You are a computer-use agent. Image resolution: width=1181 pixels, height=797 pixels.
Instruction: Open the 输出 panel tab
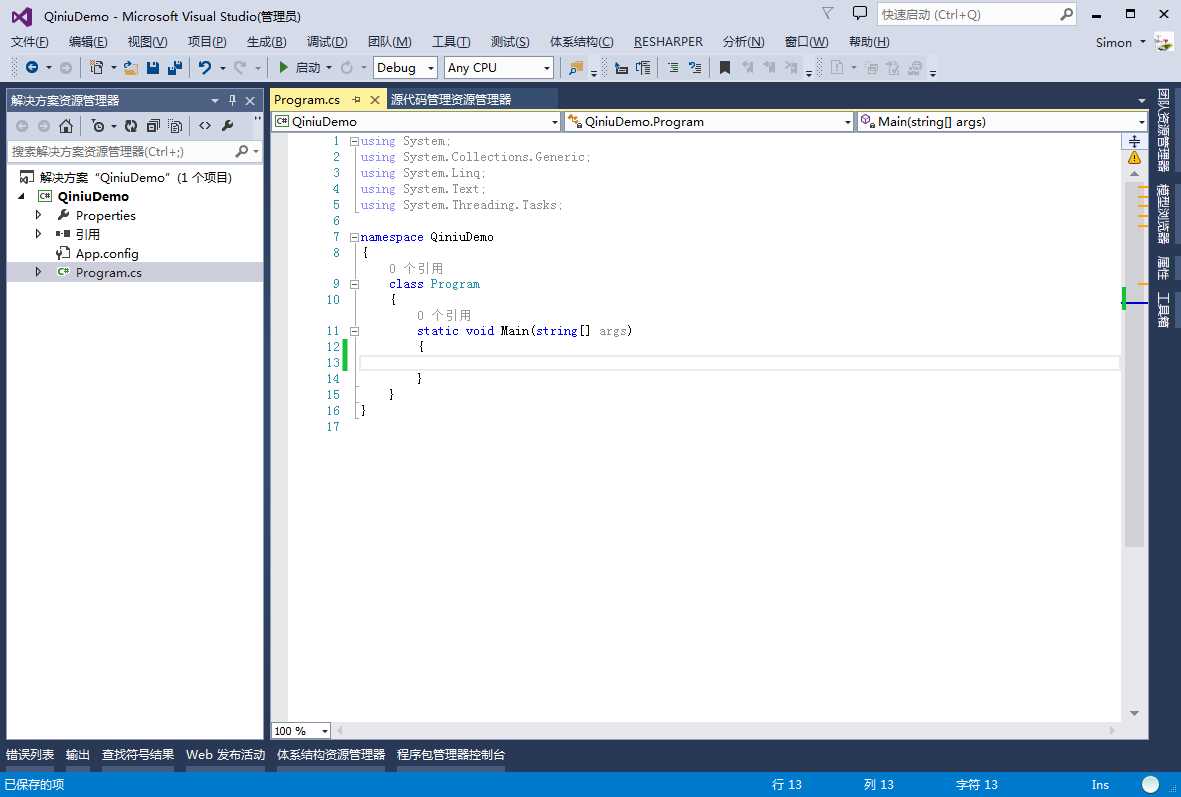pos(78,755)
